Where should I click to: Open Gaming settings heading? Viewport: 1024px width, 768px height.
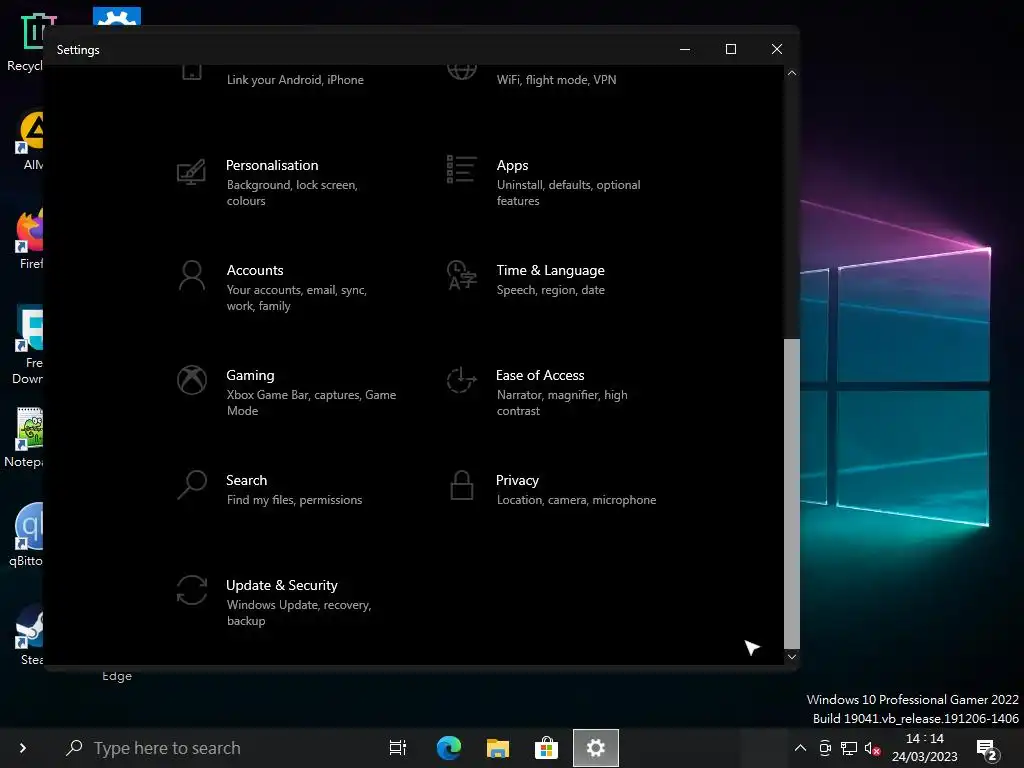click(250, 376)
